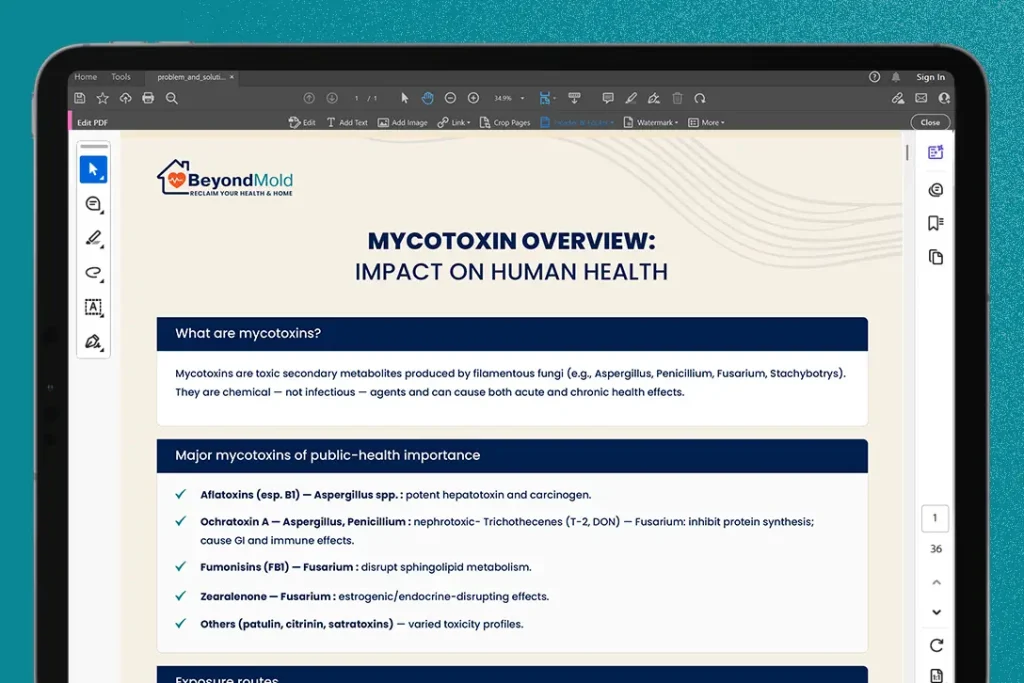The height and width of the screenshot is (683, 1024).
Task: Click Sign In
Action: 930,77
